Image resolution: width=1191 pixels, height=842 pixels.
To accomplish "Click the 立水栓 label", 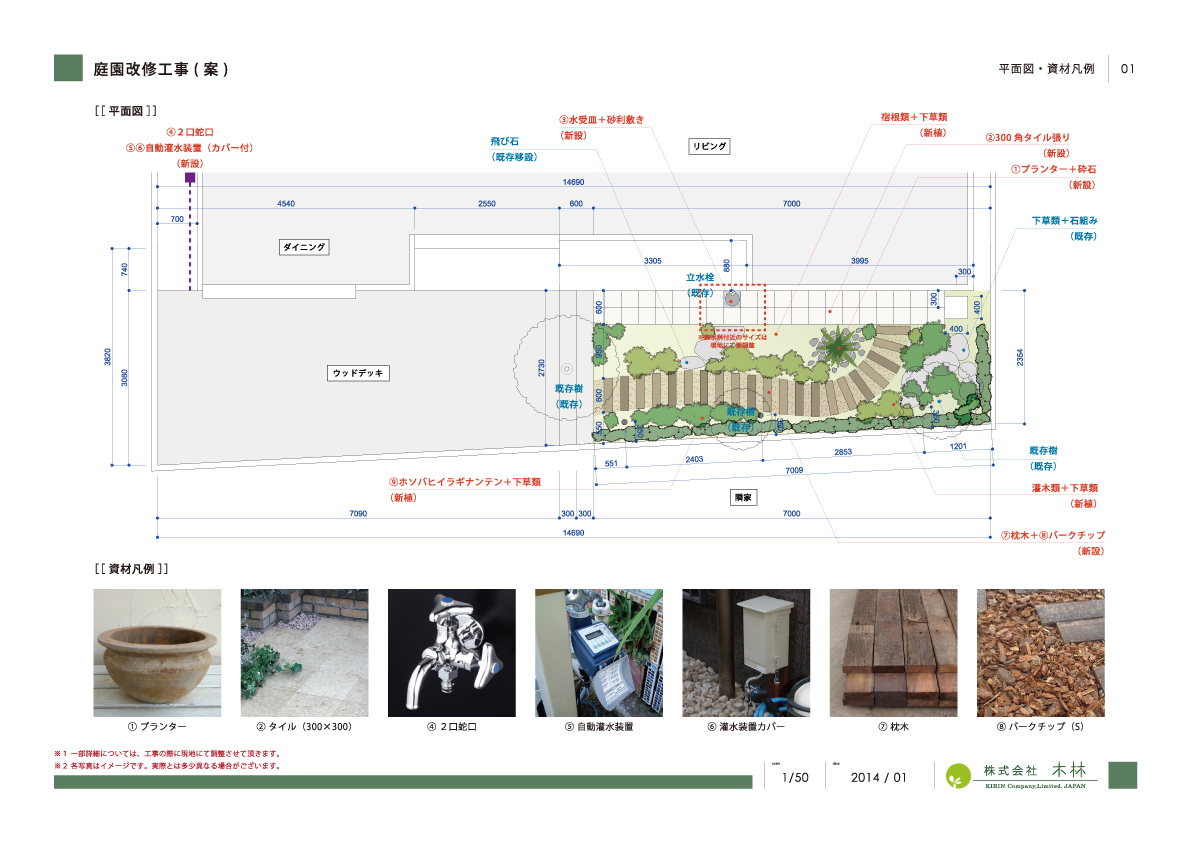I will (700, 277).
